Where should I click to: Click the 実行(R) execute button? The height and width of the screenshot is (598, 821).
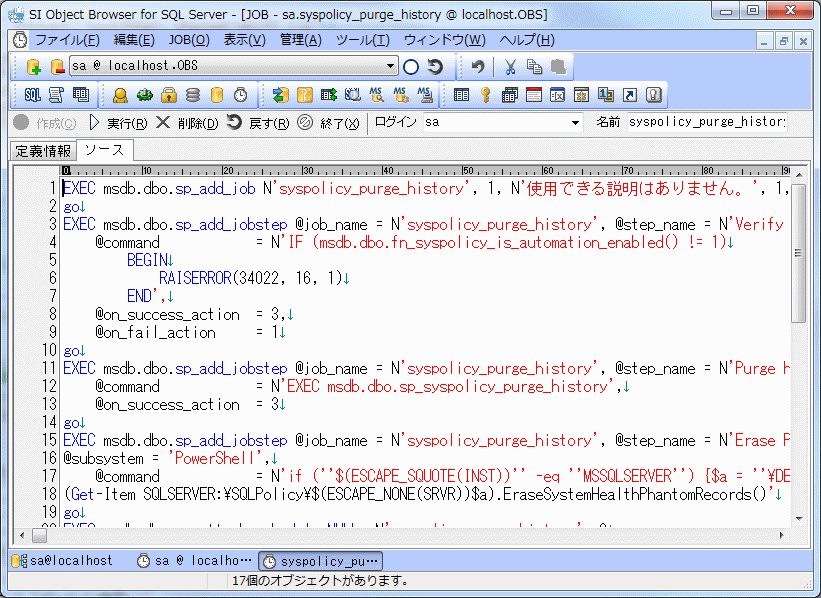[118, 123]
